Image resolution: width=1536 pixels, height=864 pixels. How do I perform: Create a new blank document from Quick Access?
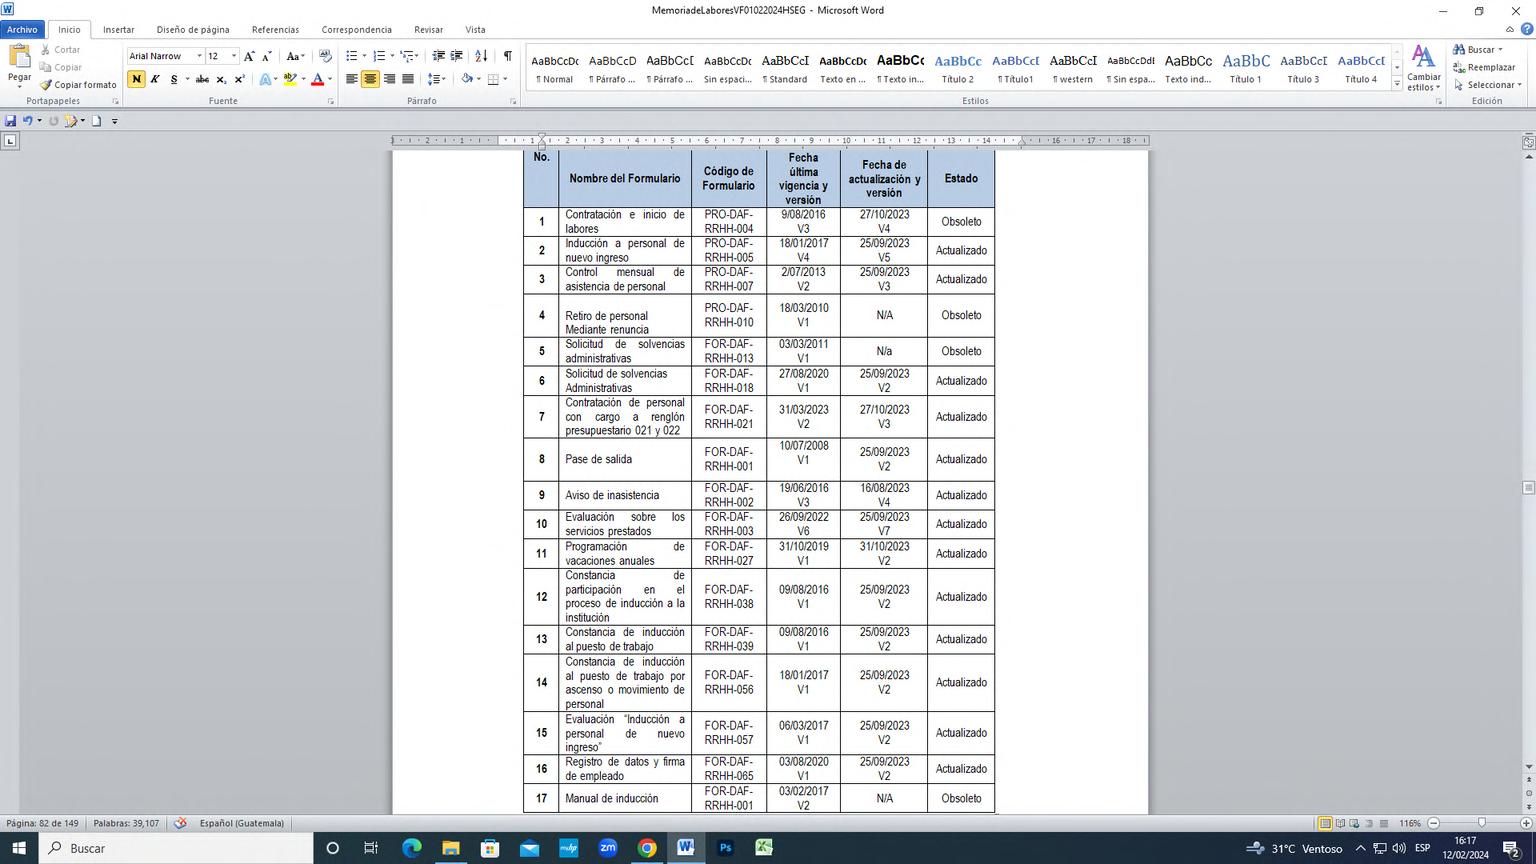(96, 121)
